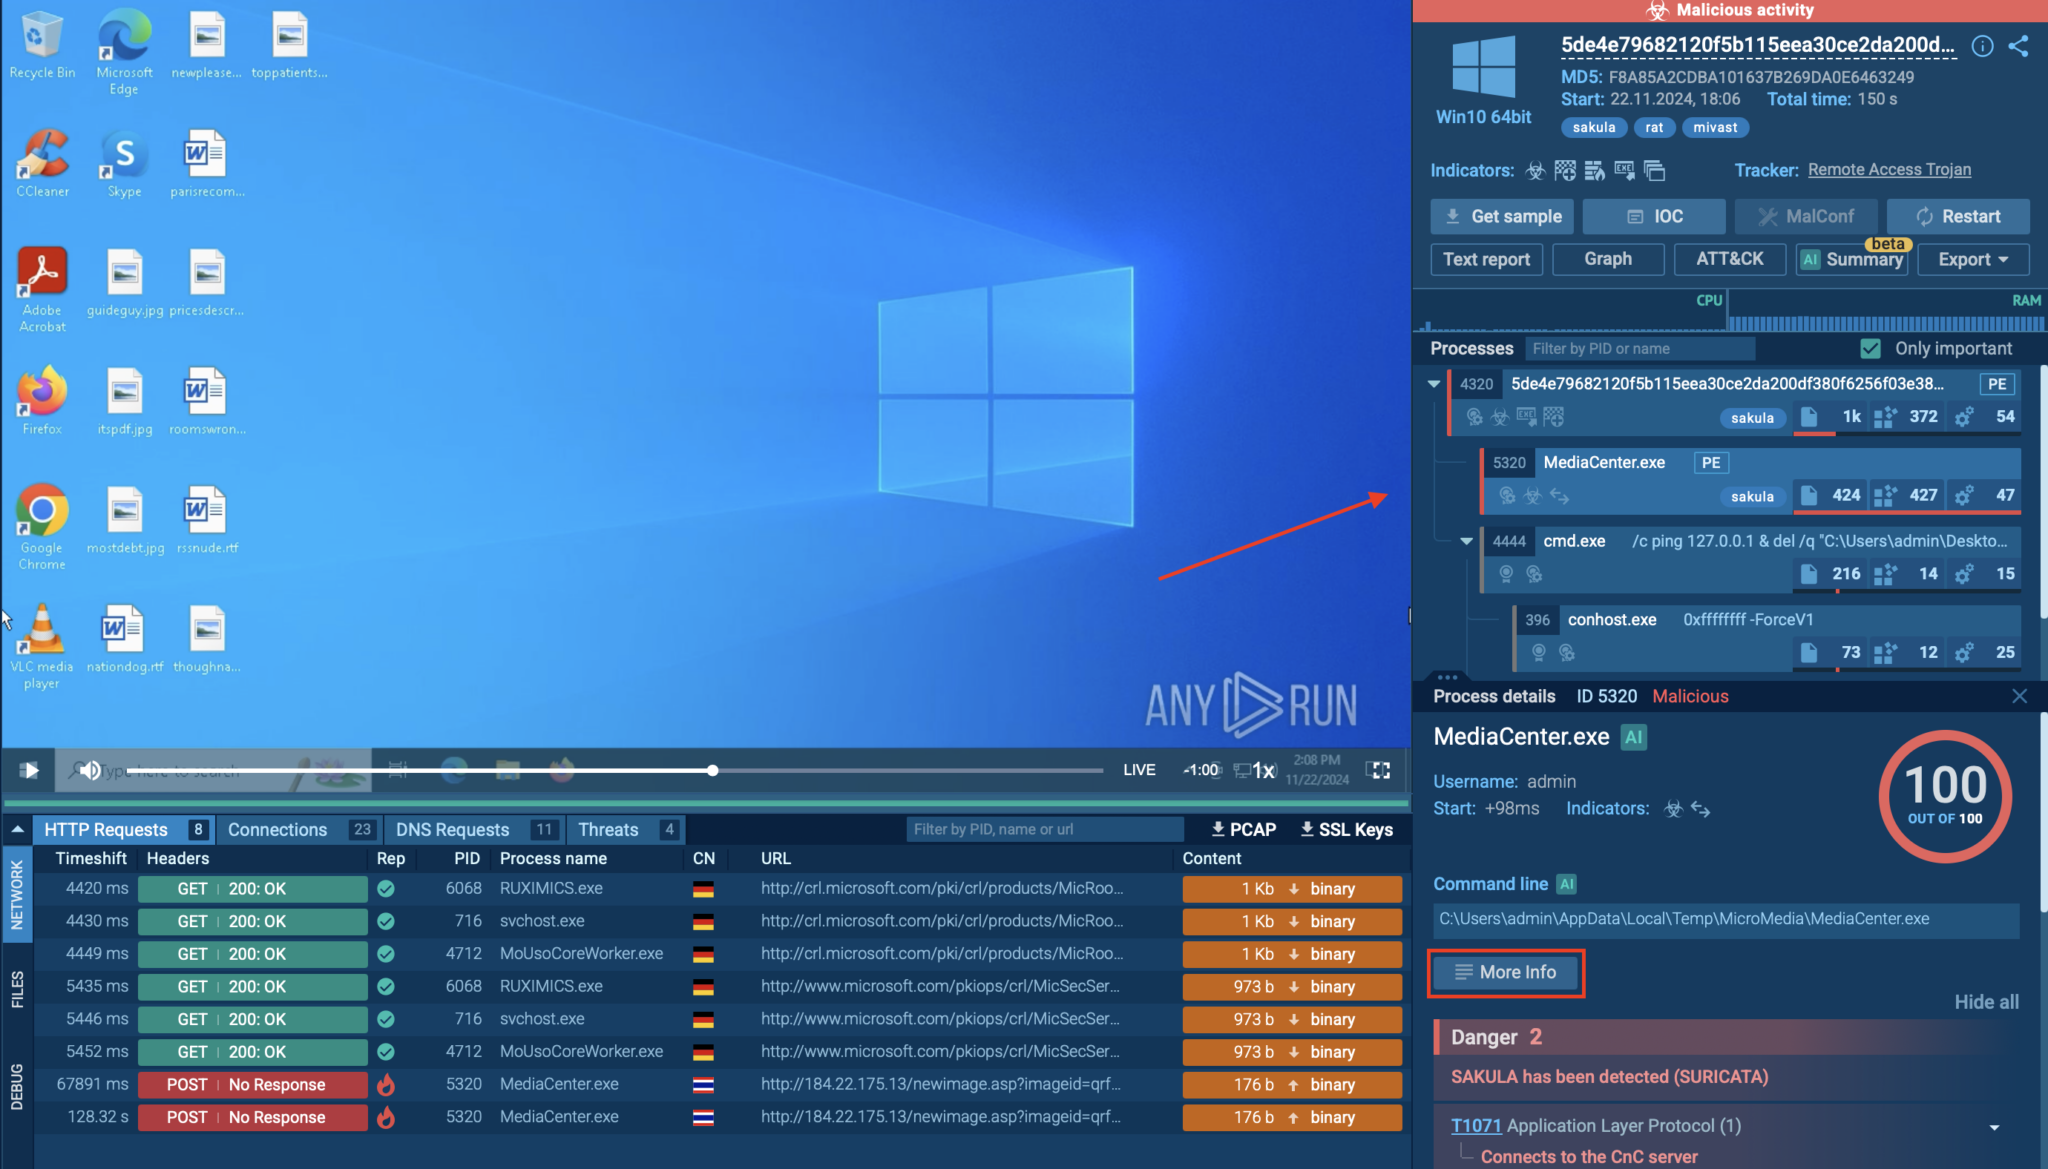Collapse the cmd.exe process tree node
The width and height of the screenshot is (2048, 1169).
point(1466,541)
